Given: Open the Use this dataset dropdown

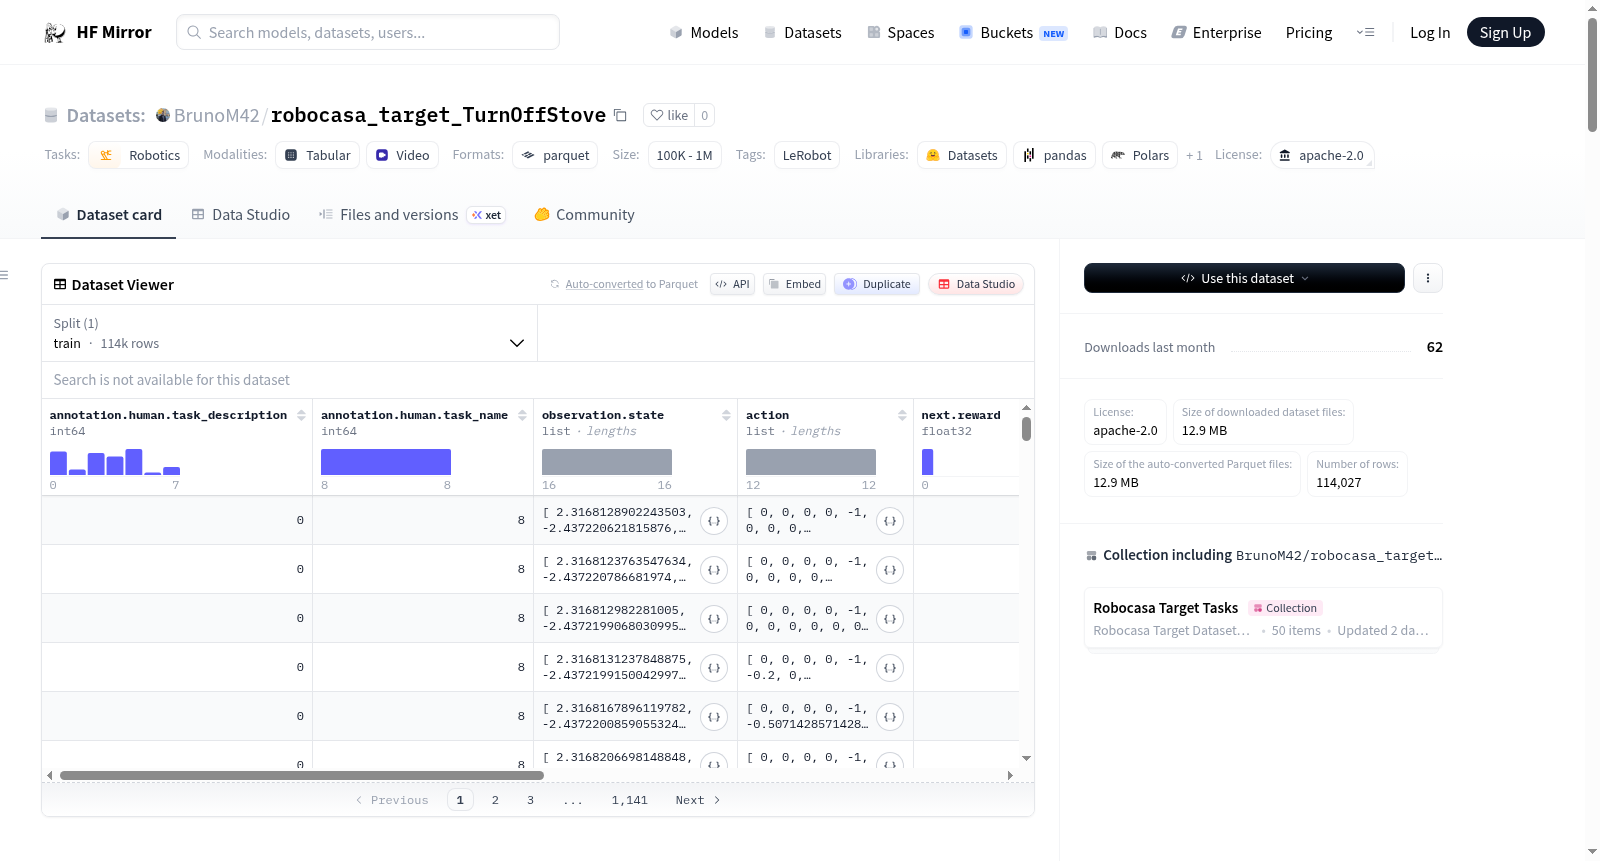Looking at the screenshot, I should [x=1244, y=278].
